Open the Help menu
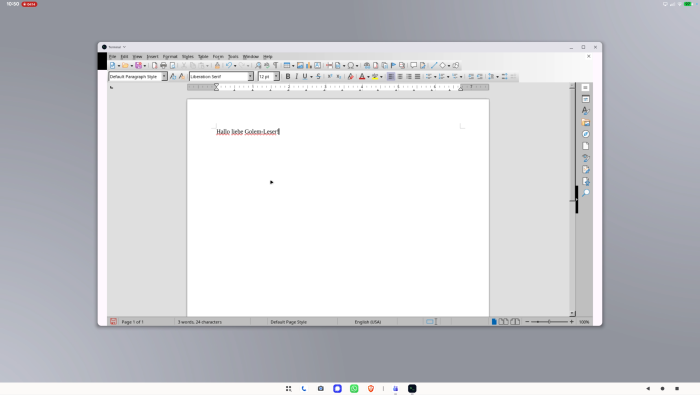This screenshot has width=700, height=395. pyautogui.click(x=267, y=57)
